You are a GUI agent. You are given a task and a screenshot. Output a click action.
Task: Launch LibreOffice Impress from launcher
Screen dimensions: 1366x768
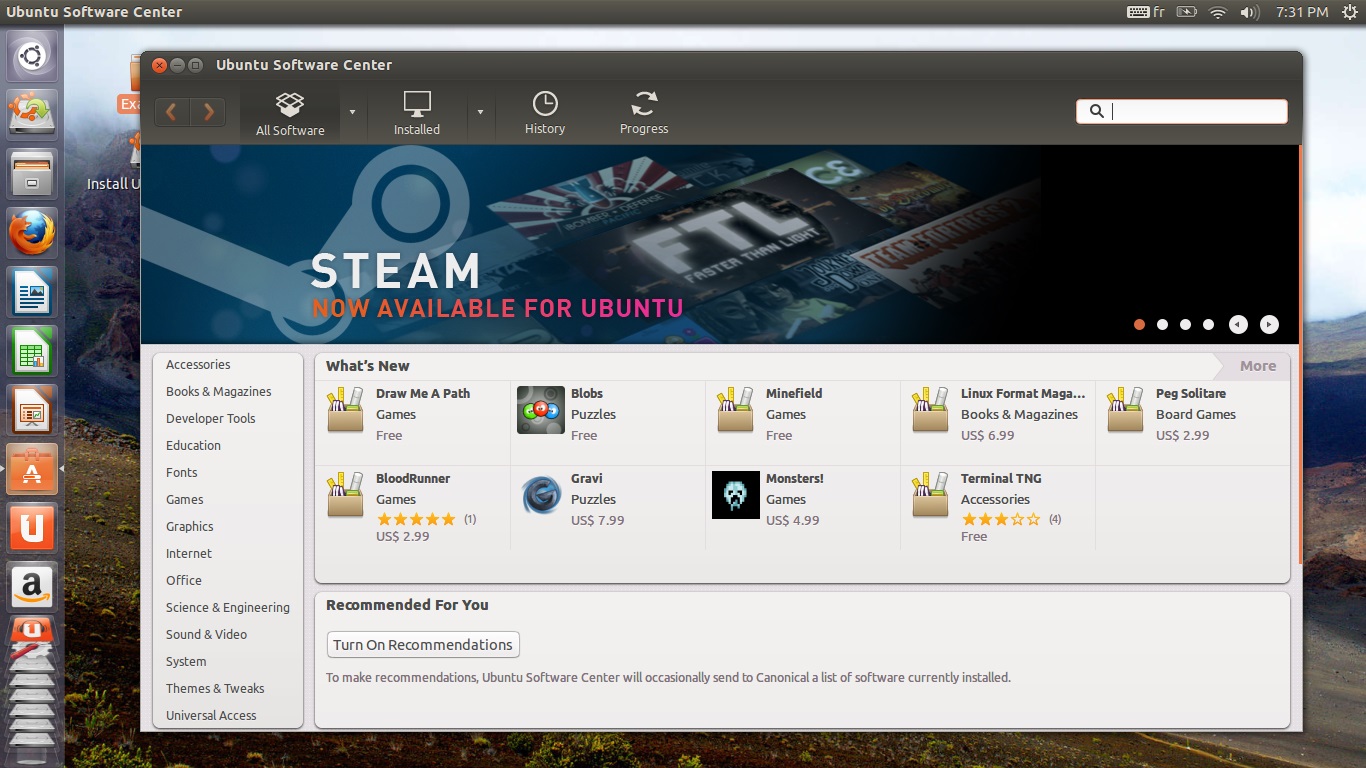[32, 410]
